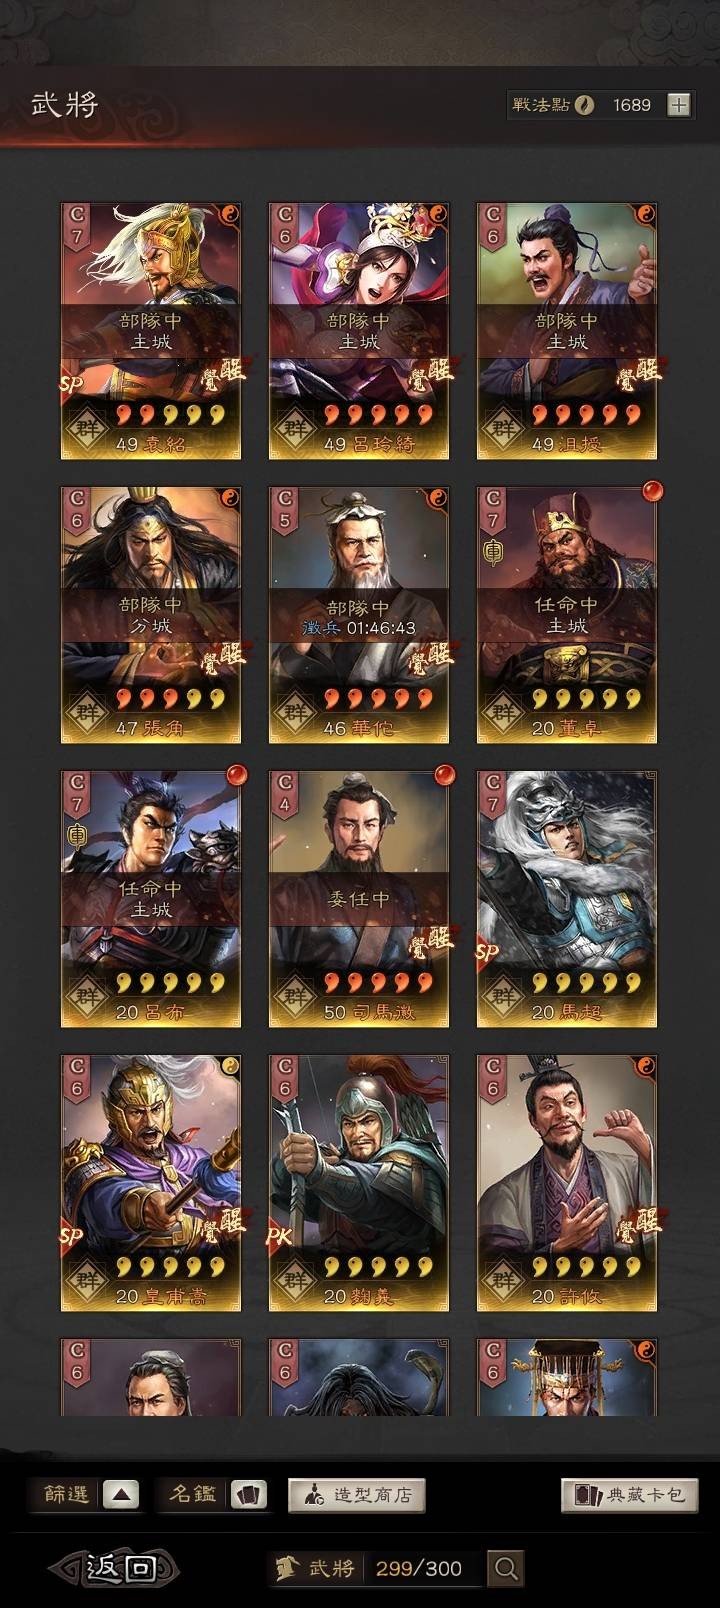
Task: Open the 沮授 general card
Action: pyautogui.click(x=567, y=331)
